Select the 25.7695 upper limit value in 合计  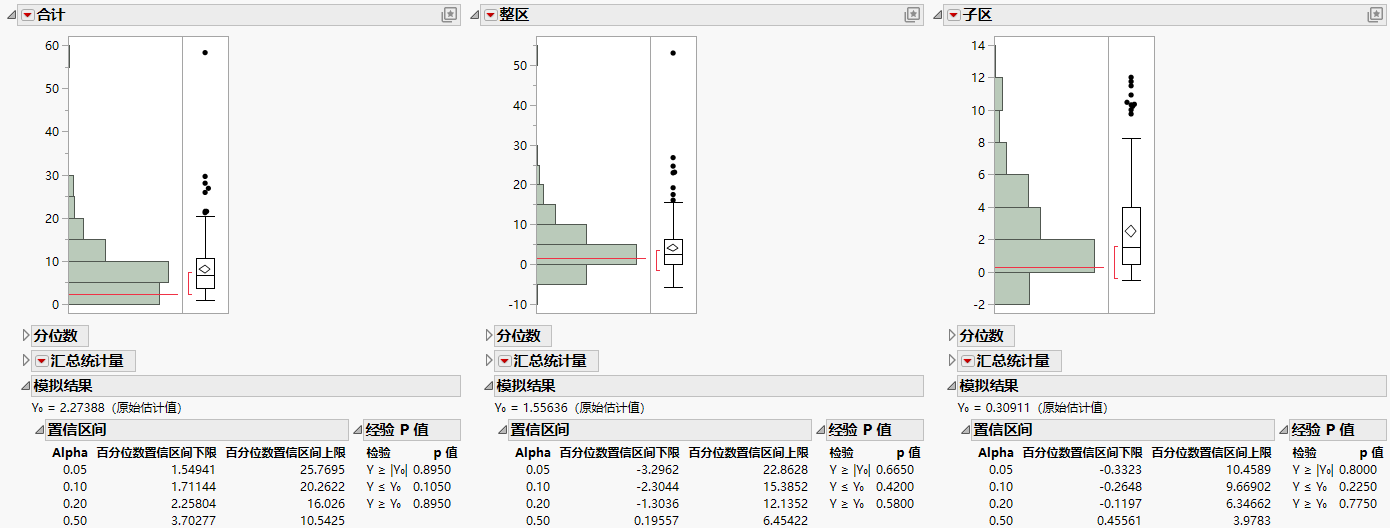tap(323, 469)
